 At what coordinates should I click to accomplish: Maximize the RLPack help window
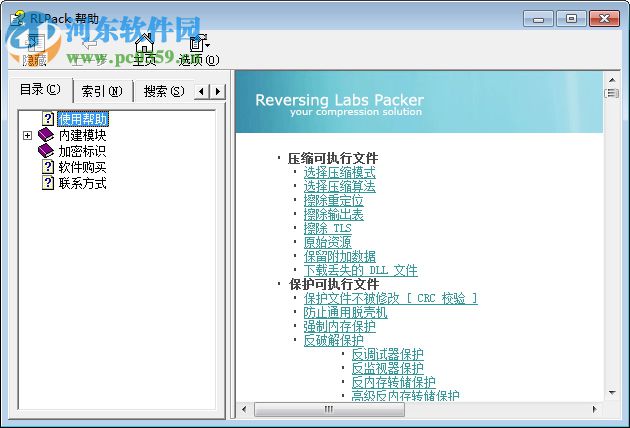571,19
